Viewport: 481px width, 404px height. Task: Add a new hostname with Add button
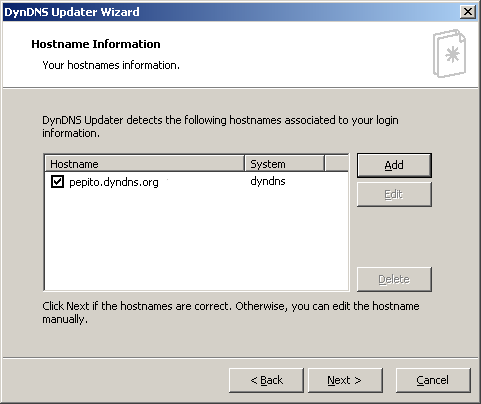[x=394, y=165]
